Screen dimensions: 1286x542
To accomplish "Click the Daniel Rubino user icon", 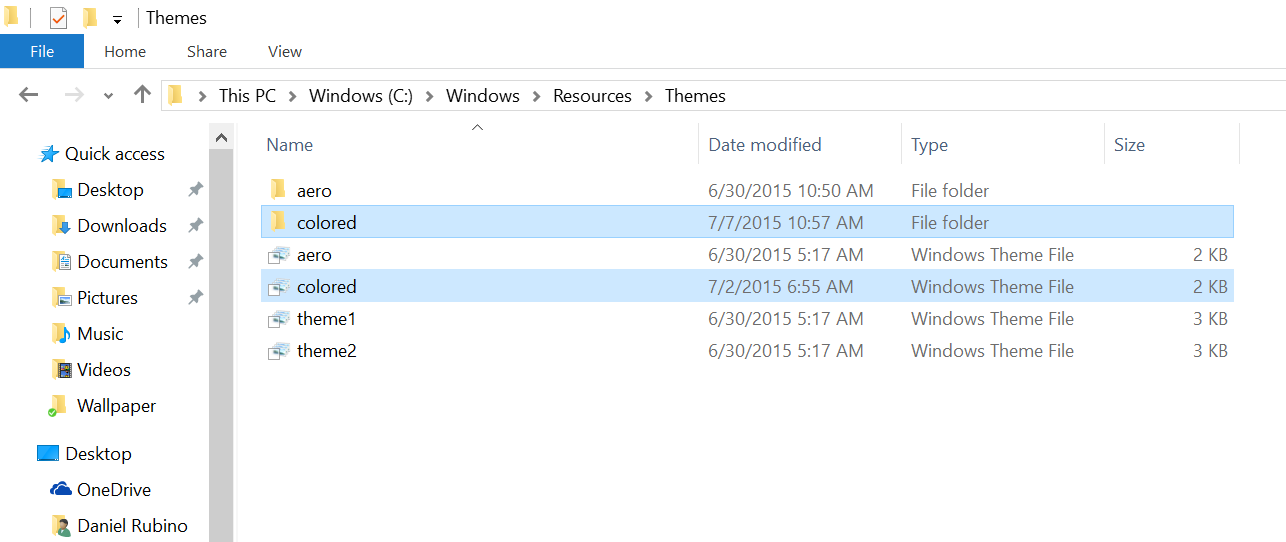I will point(61,526).
